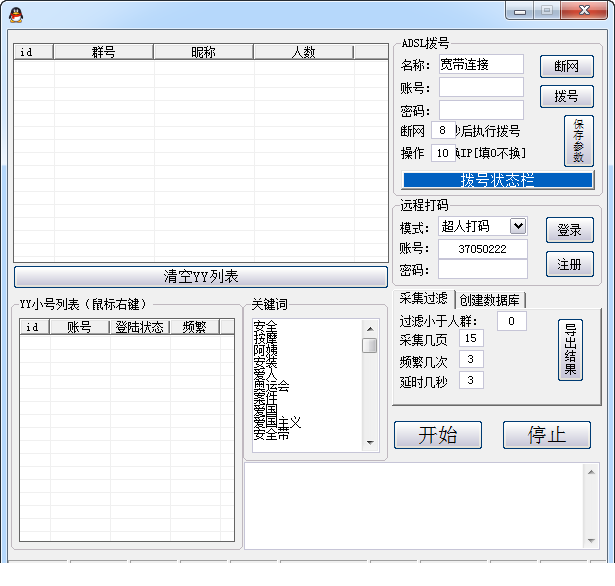Screen dimensions: 615x586
Task: Select the keyword 安全 in list
Action: point(266,326)
